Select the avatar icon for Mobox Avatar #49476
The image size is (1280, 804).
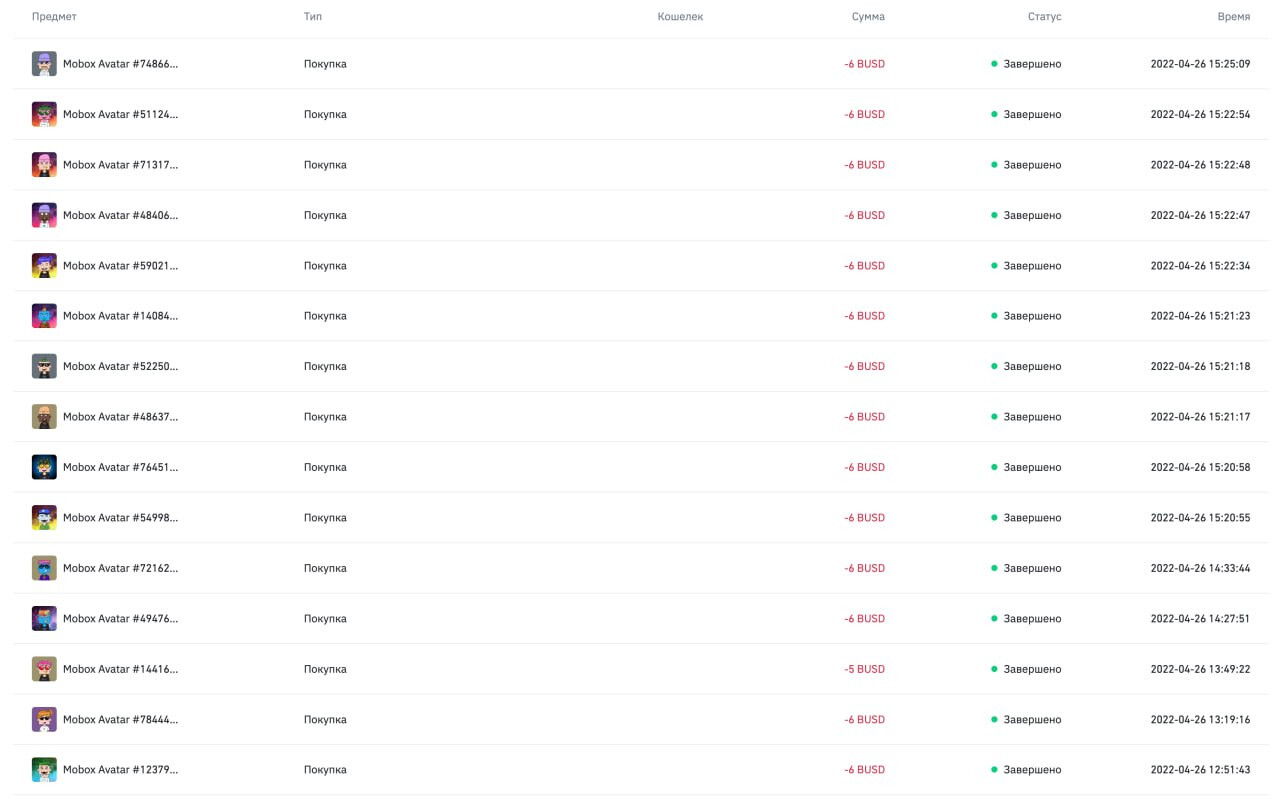pos(44,618)
